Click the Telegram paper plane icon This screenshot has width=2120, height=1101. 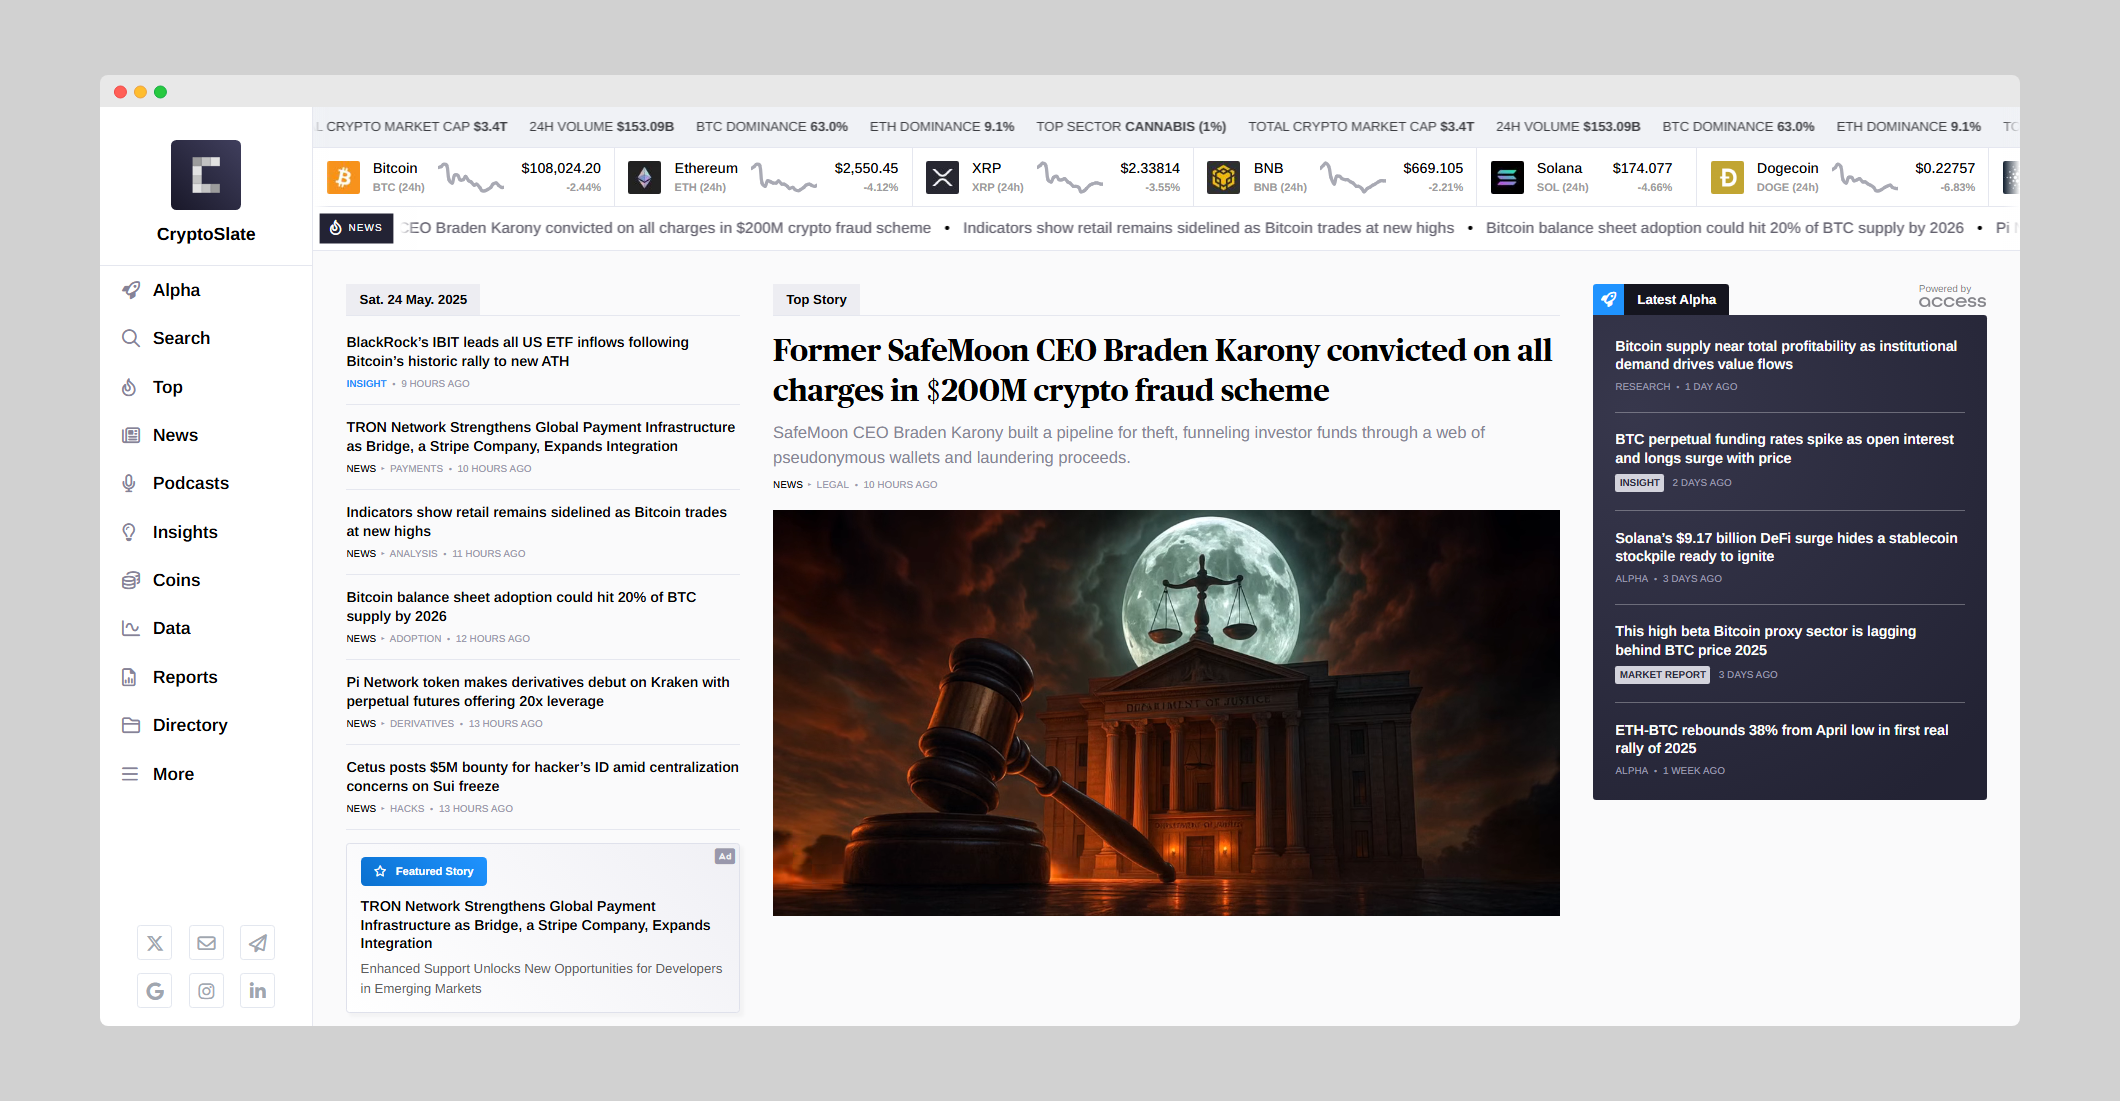coord(258,943)
